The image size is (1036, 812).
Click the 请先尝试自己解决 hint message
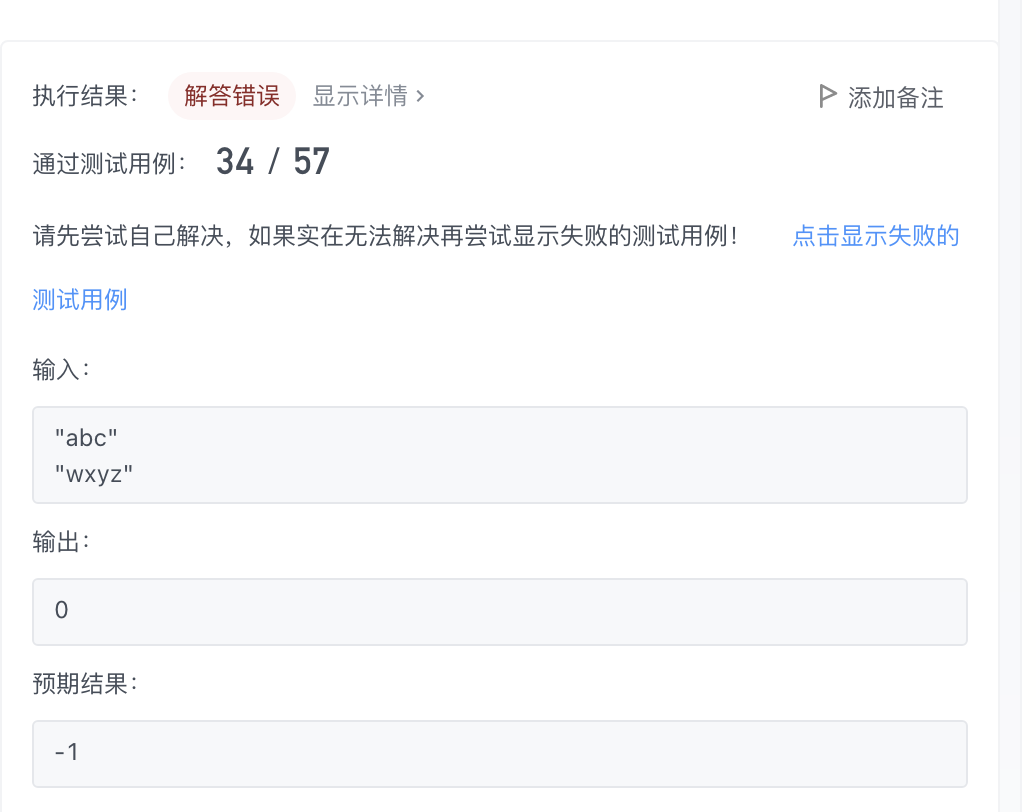[x=385, y=236]
